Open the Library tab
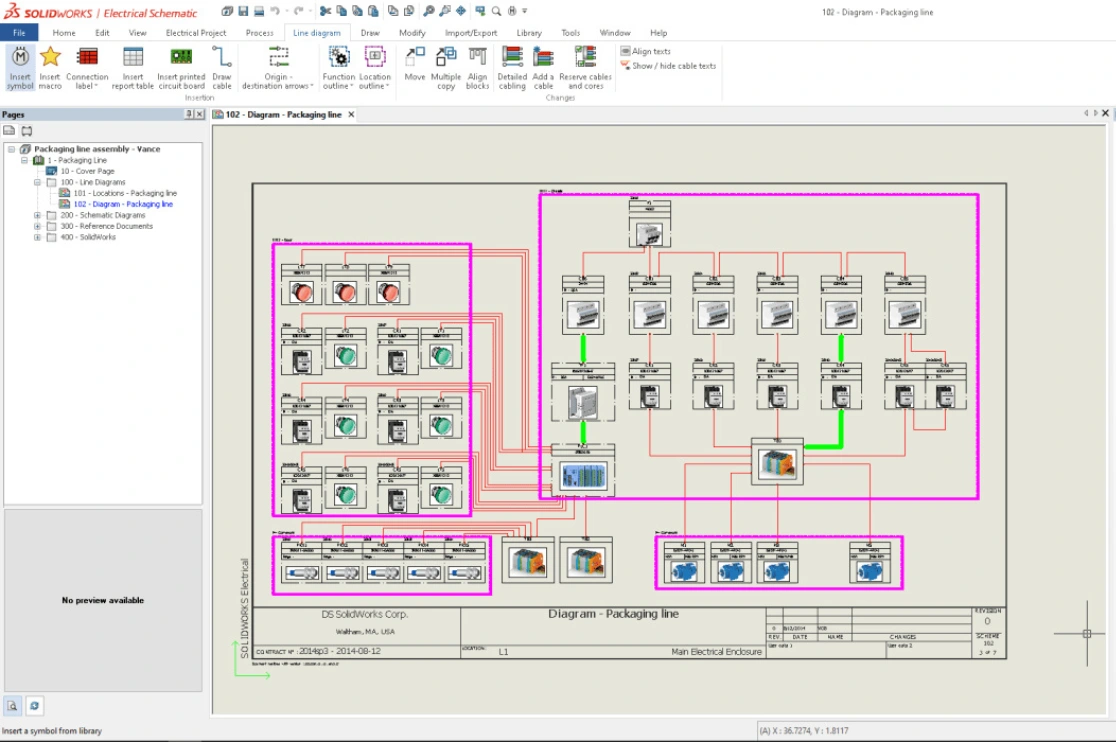The image size is (1116, 742). click(529, 33)
